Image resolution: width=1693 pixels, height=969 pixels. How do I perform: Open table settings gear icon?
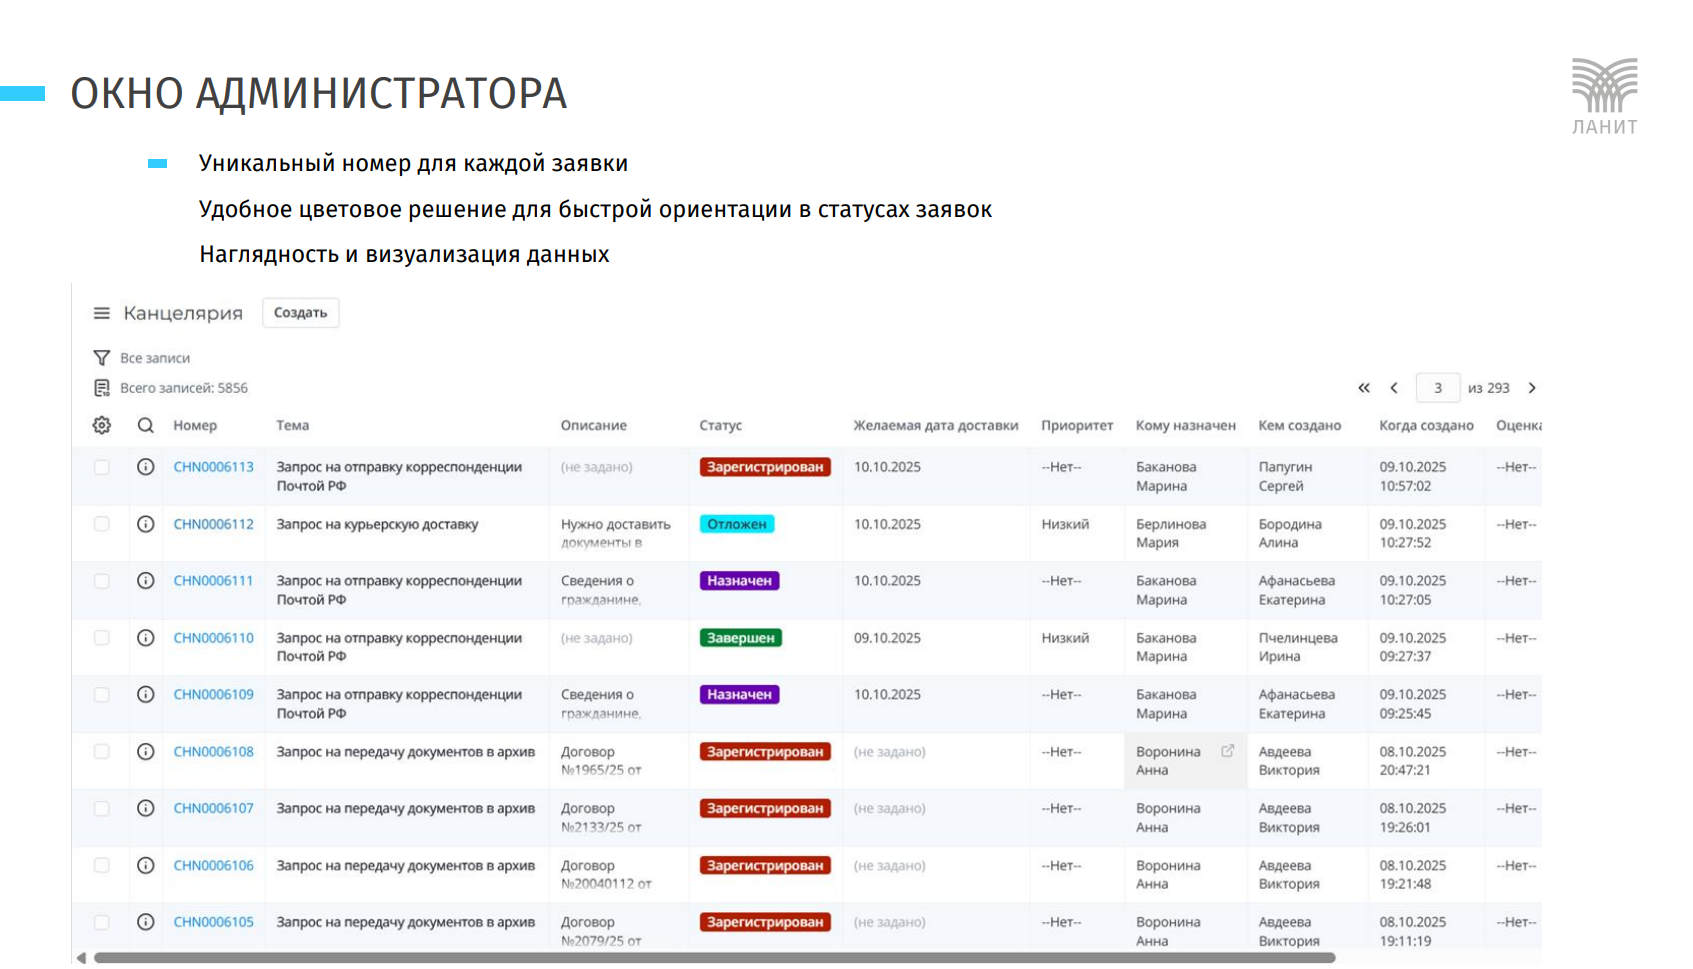[x=102, y=425]
